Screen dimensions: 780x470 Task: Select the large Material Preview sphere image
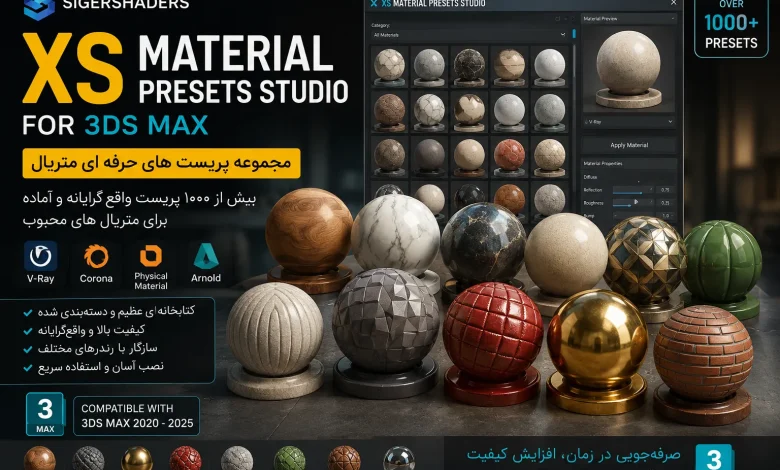click(x=629, y=69)
